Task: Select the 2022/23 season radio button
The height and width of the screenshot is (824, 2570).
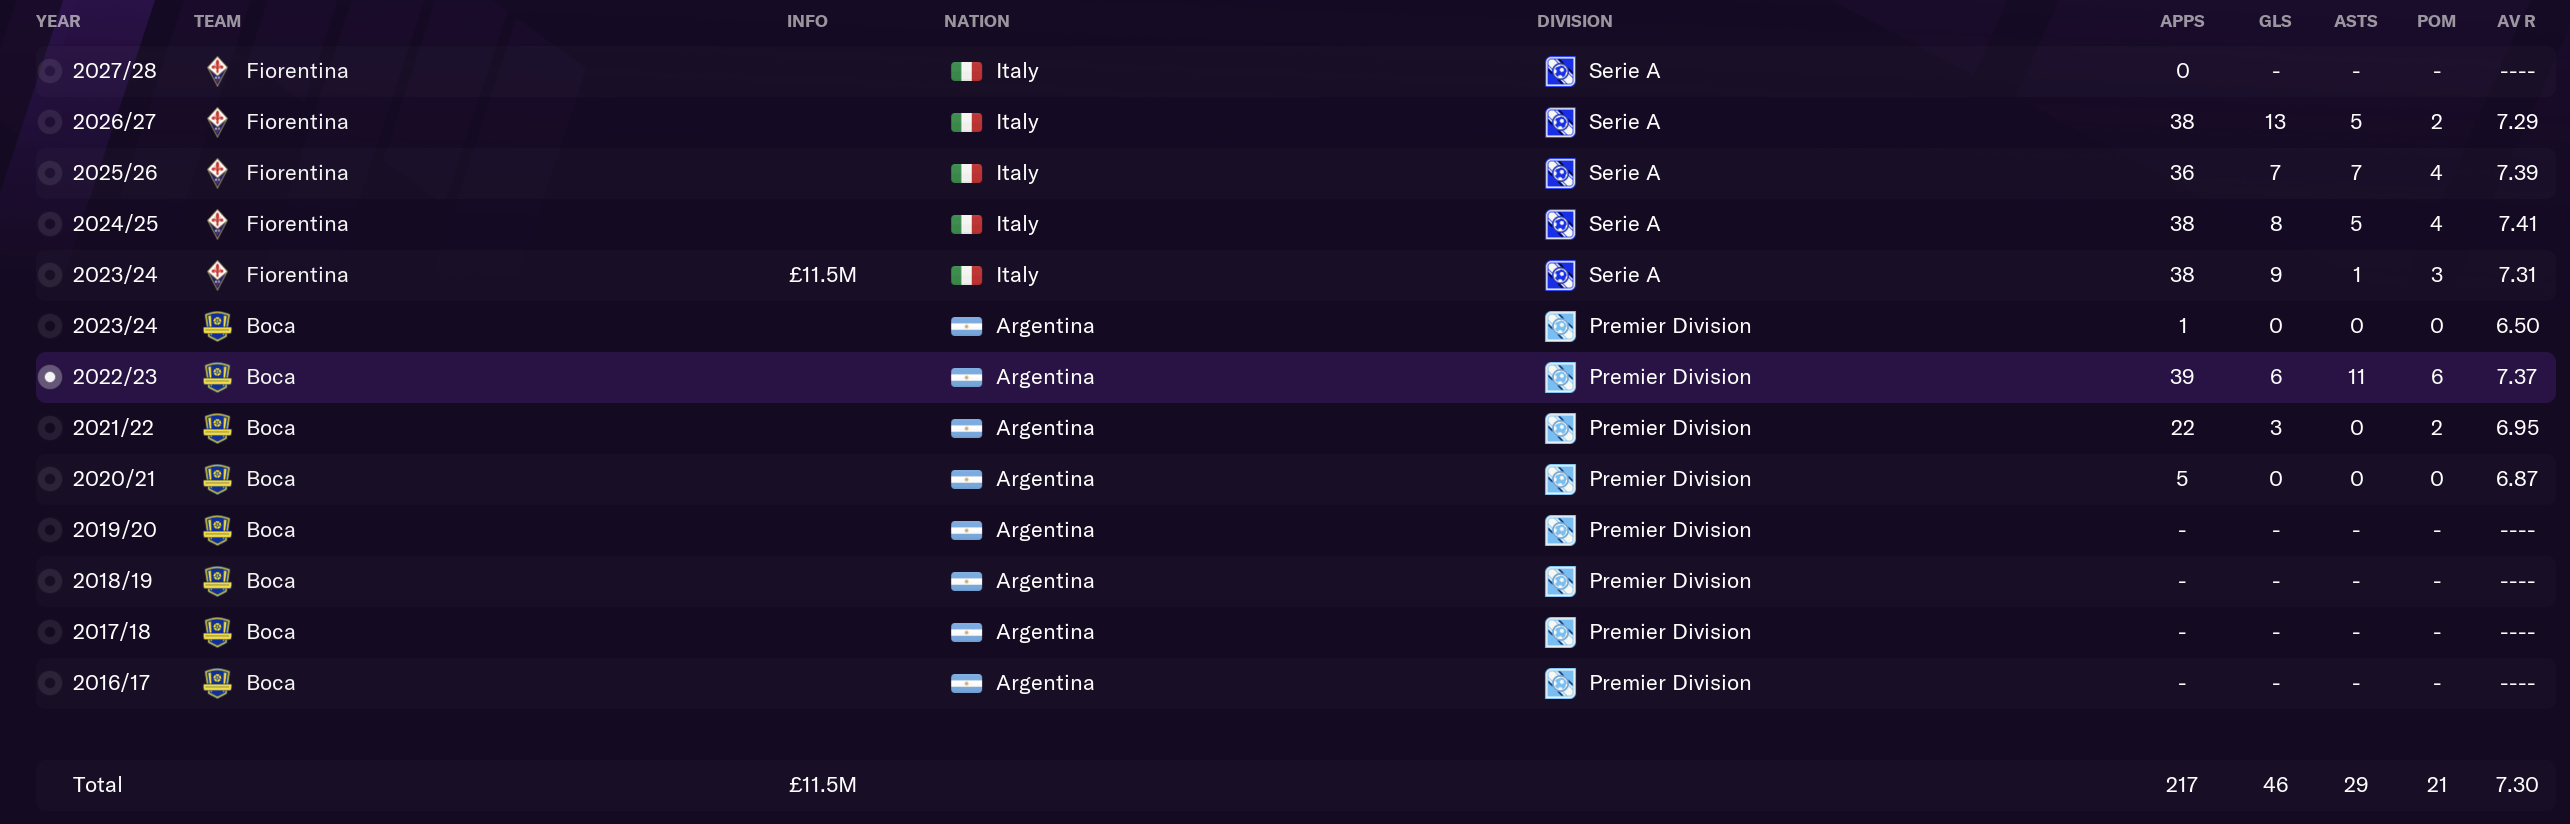Action: click(x=49, y=377)
